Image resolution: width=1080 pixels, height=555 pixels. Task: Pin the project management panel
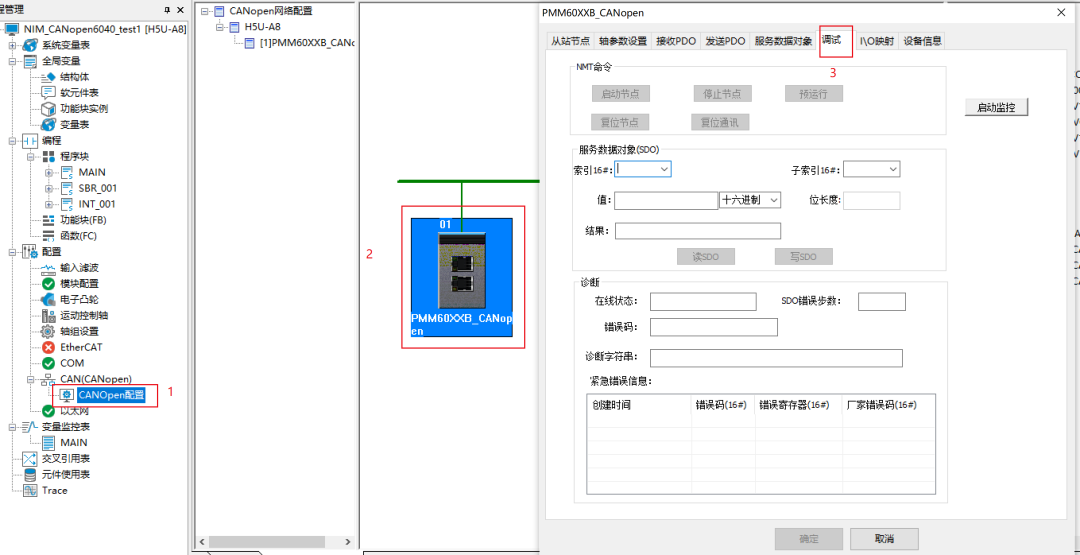tap(167, 10)
